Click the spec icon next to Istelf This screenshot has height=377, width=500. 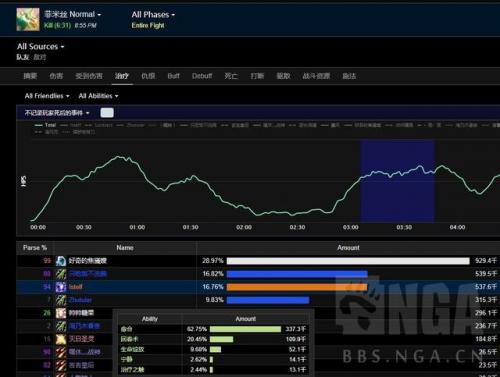(x=61, y=287)
